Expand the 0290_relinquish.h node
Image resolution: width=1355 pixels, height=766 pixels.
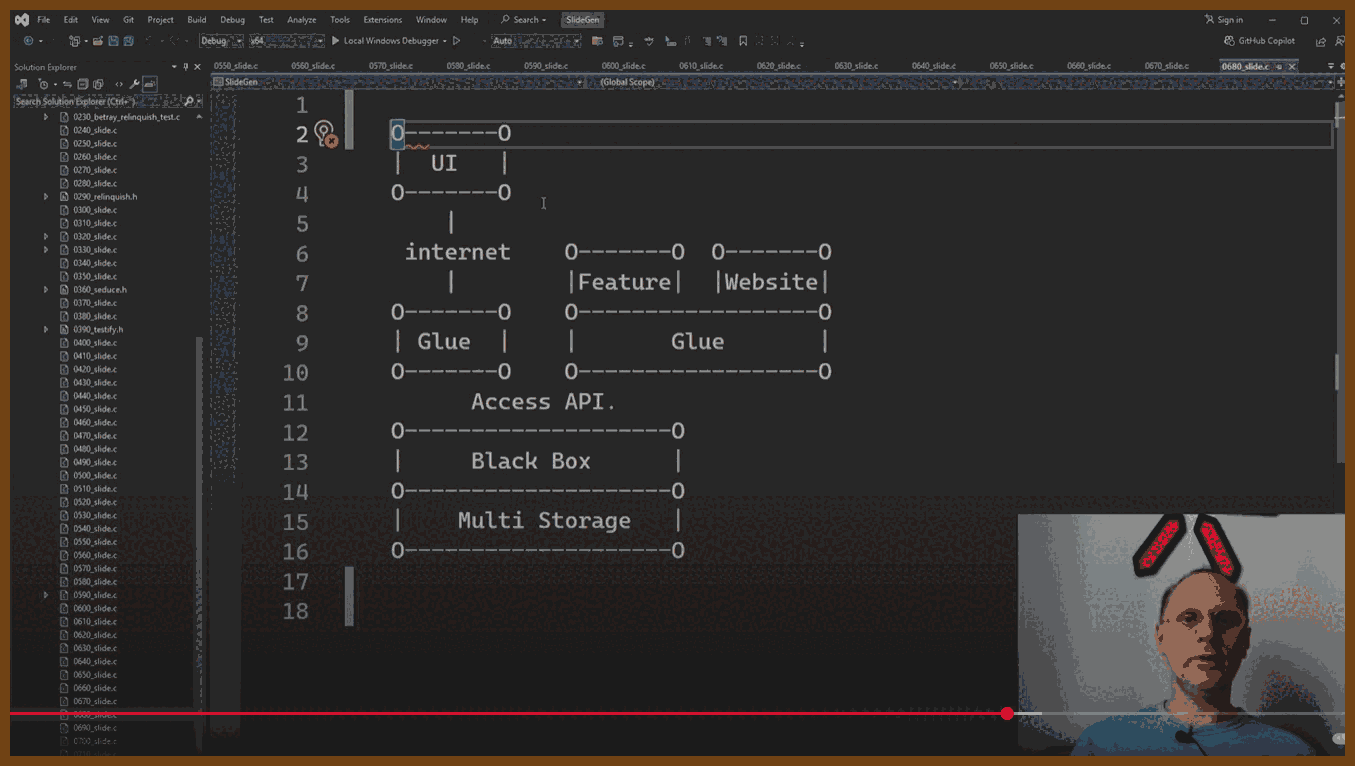(45, 197)
